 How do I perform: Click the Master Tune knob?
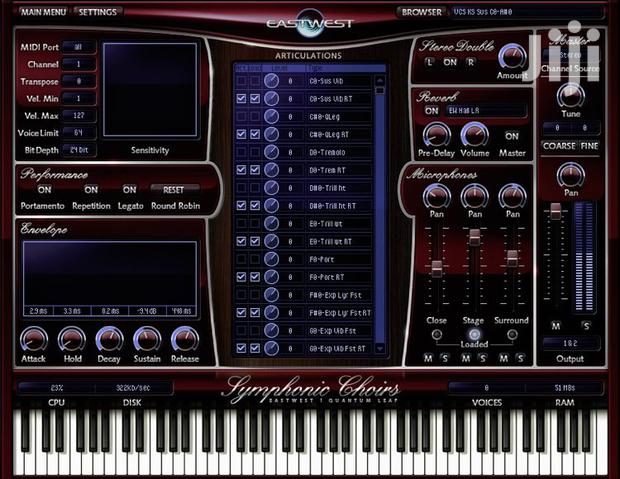pos(571,96)
